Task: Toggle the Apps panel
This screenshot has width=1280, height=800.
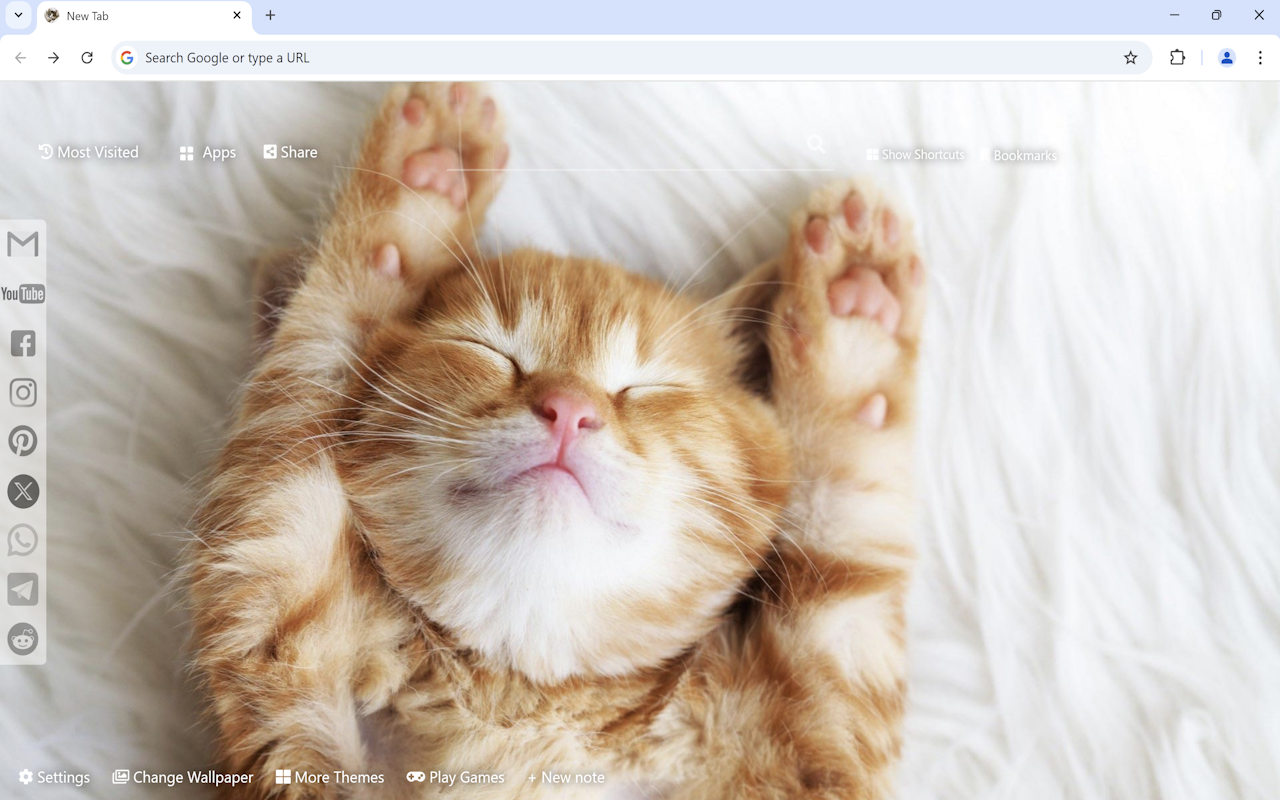Action: pyautogui.click(x=206, y=152)
